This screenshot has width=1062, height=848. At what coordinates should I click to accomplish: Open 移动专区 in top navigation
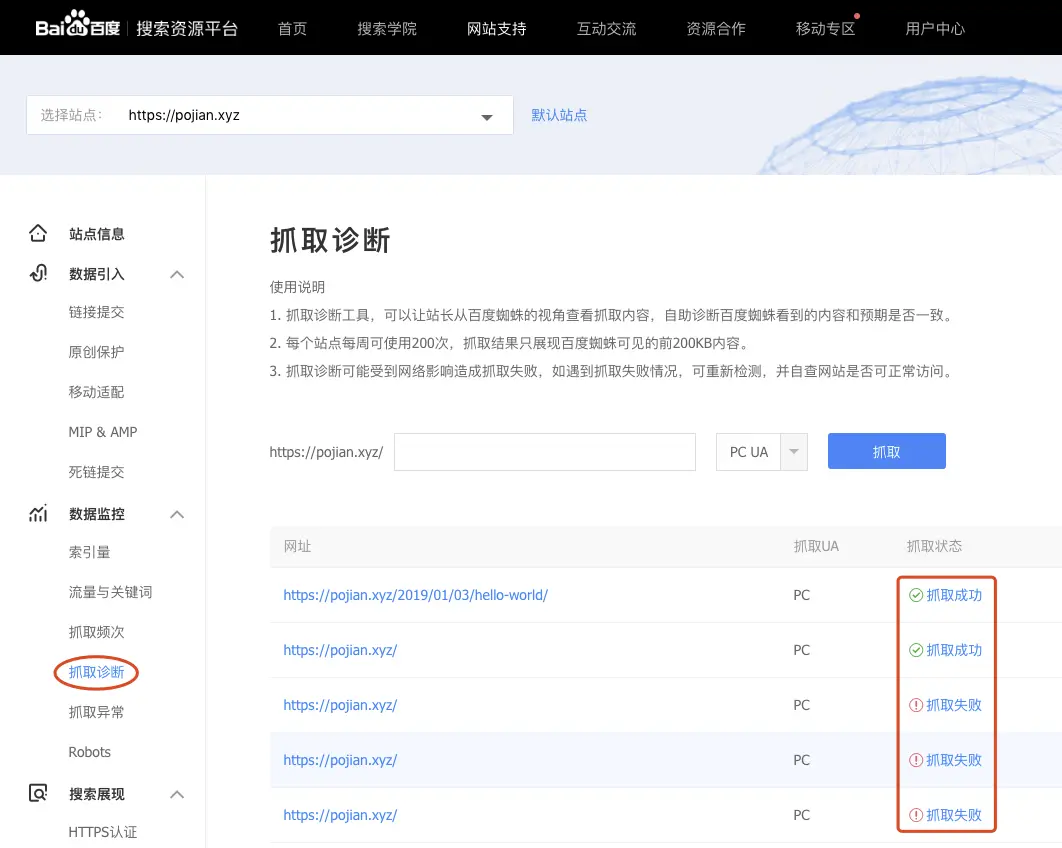point(826,28)
